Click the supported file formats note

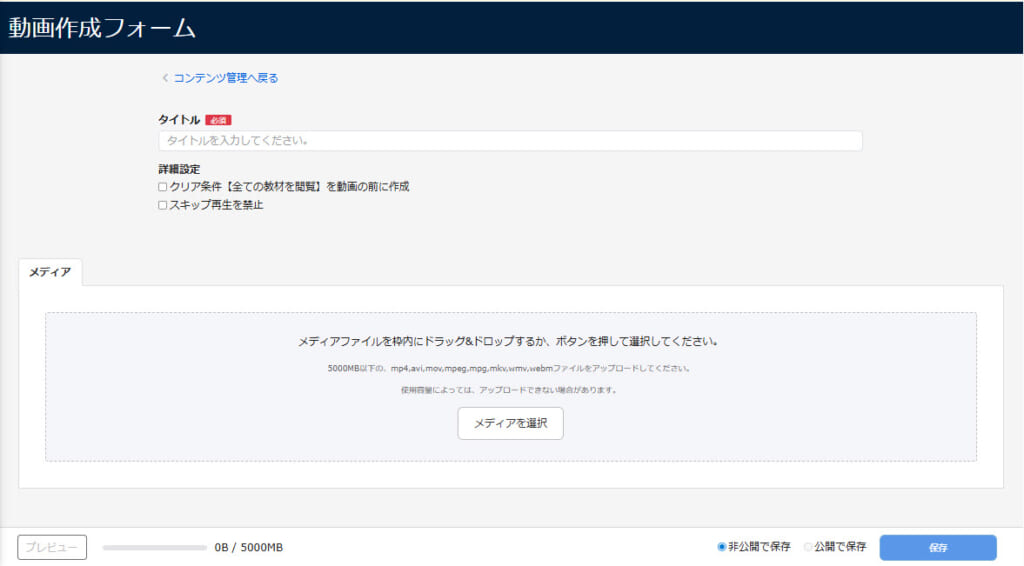pos(510,368)
